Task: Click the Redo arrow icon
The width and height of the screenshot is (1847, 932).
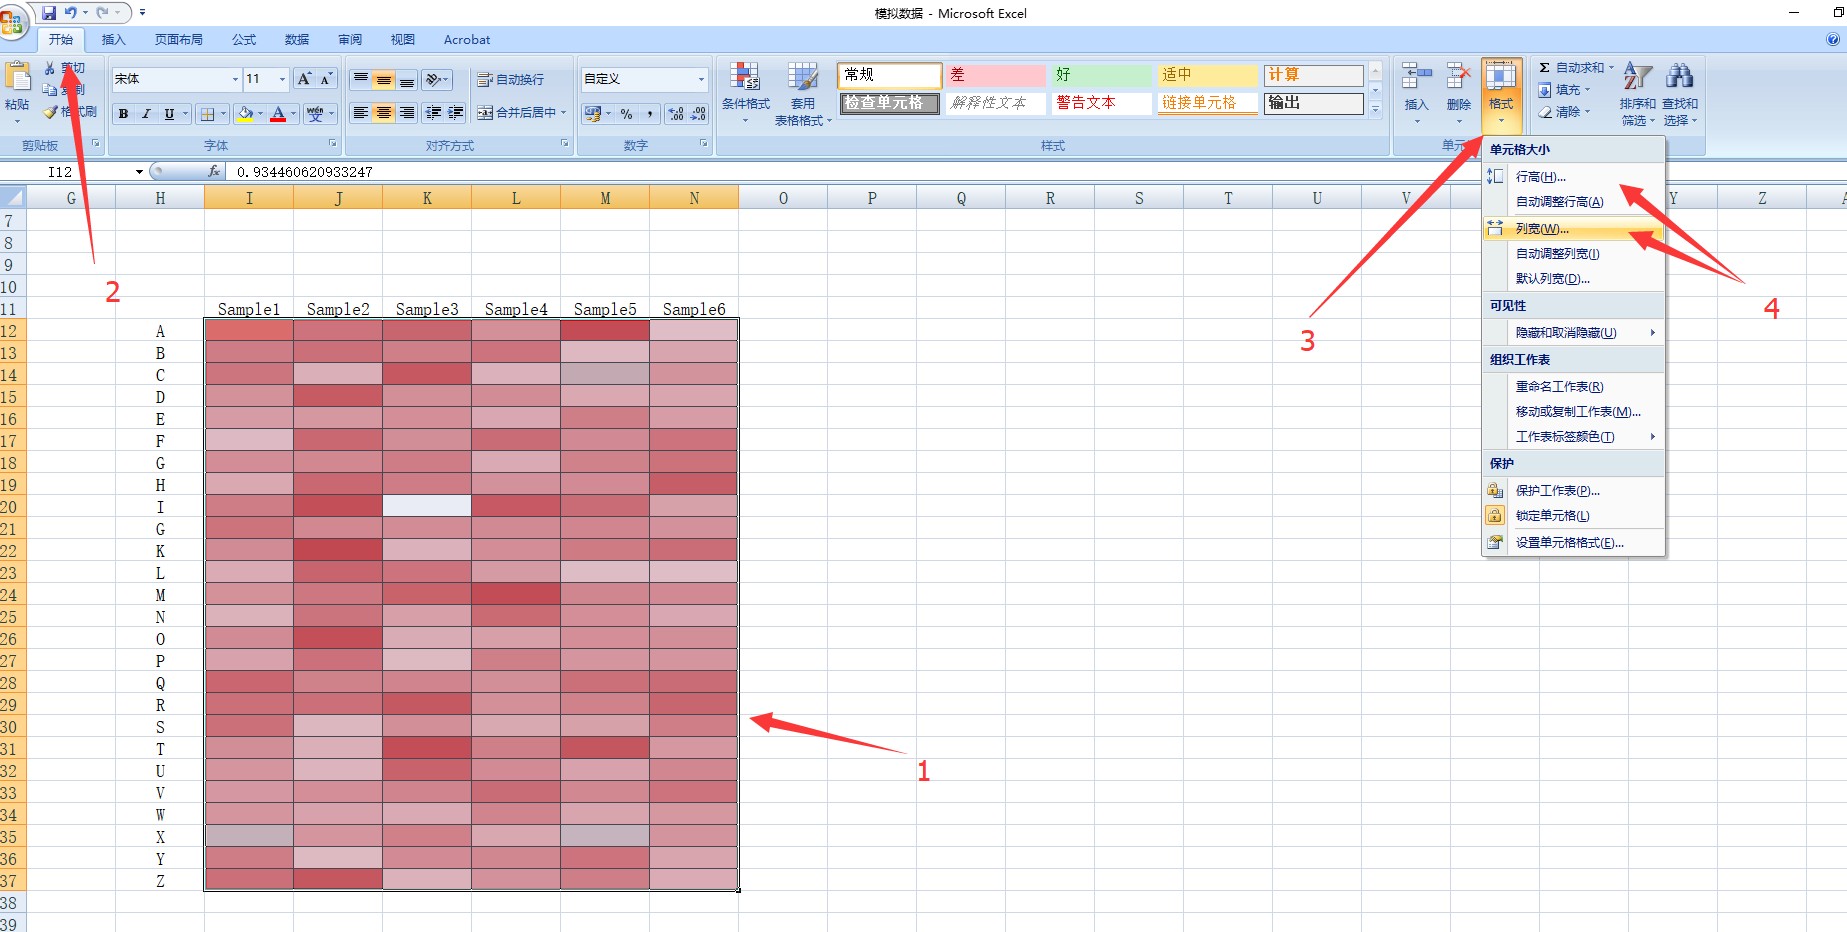Action: point(102,13)
